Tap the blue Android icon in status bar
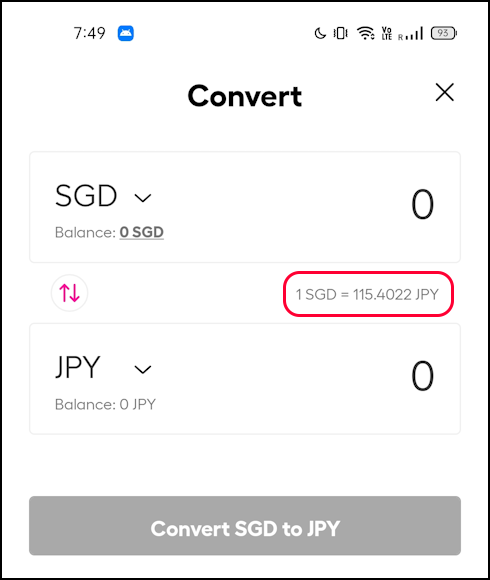 point(126,33)
